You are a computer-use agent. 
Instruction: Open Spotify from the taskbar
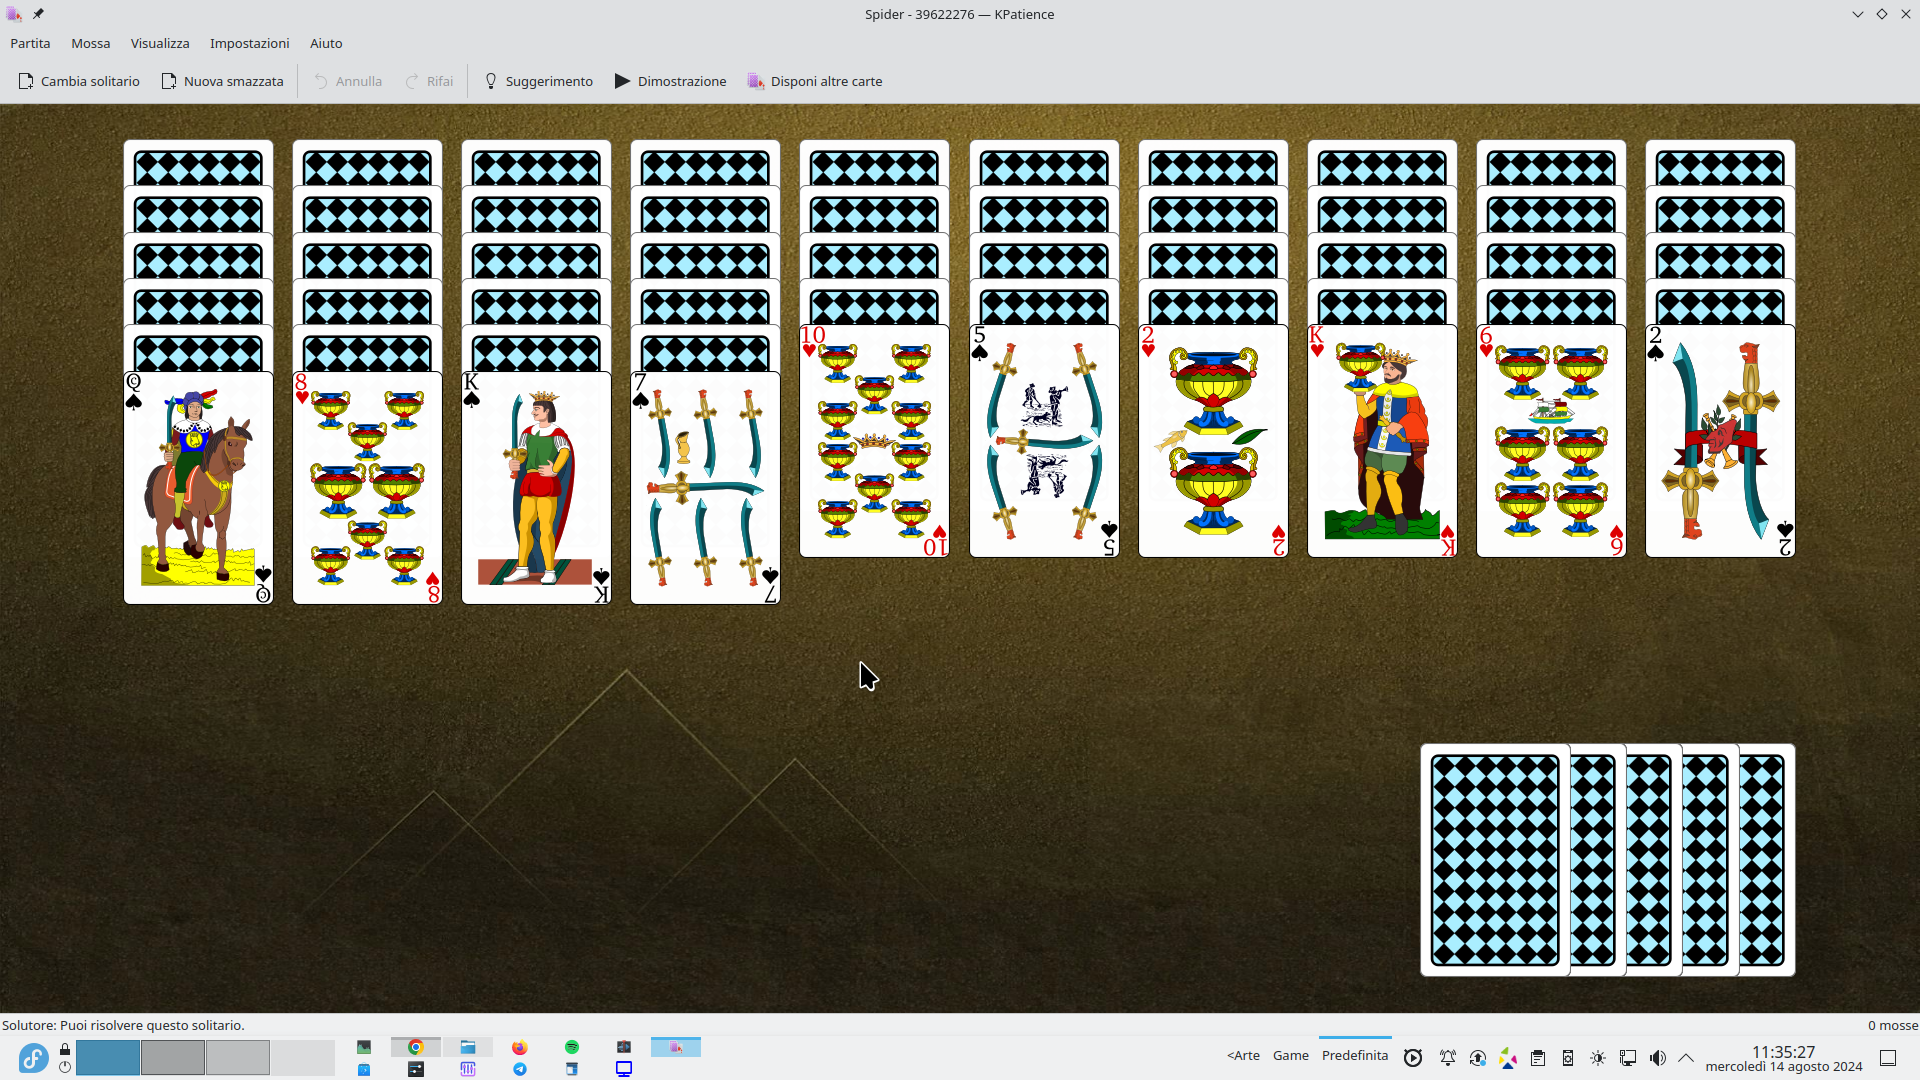pyautogui.click(x=572, y=1047)
